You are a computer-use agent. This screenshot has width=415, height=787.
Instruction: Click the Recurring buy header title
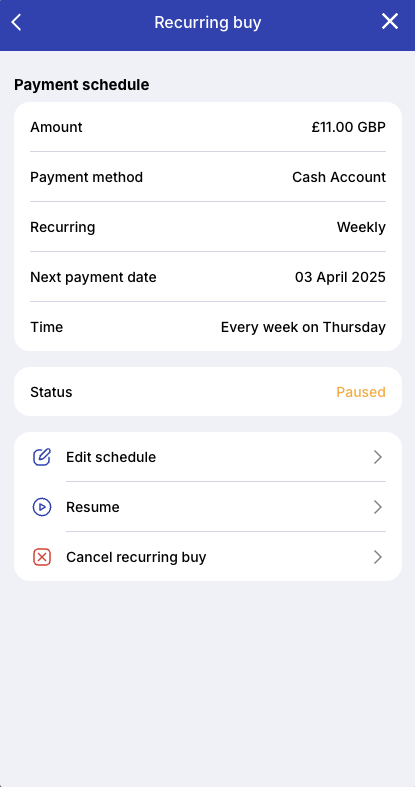208,23
